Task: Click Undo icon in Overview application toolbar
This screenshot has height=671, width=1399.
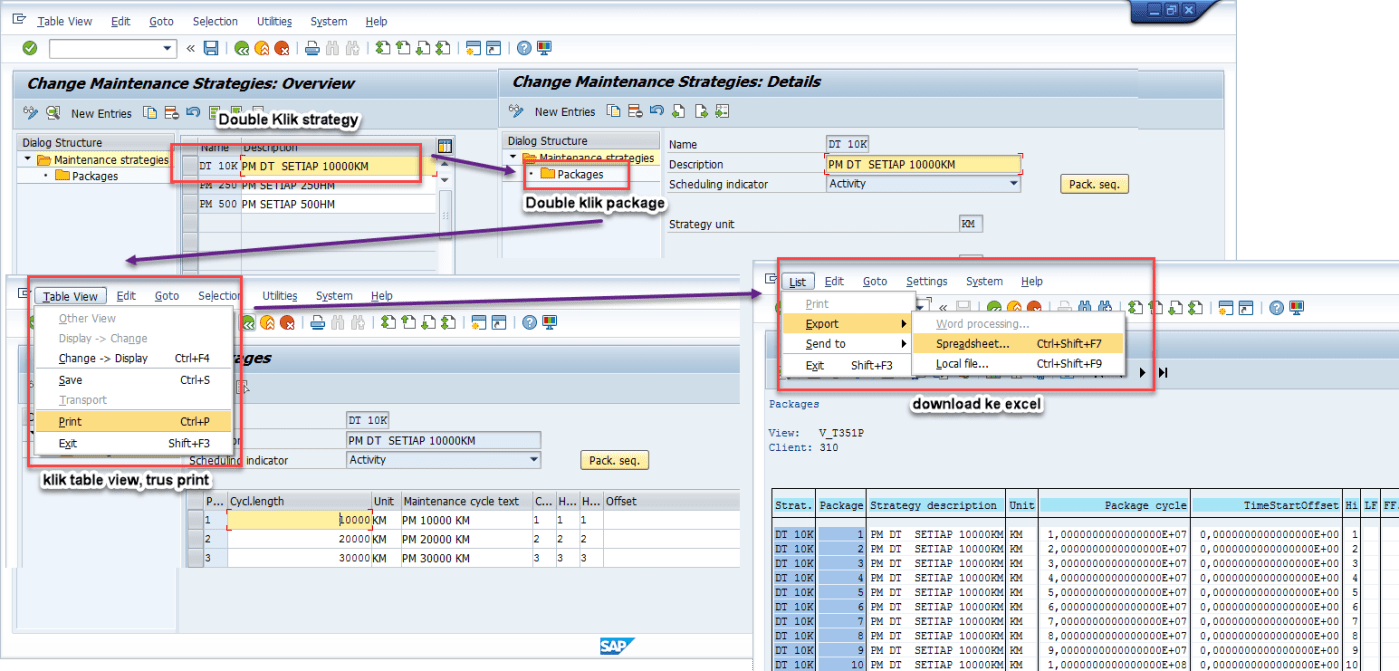Action: point(193,113)
